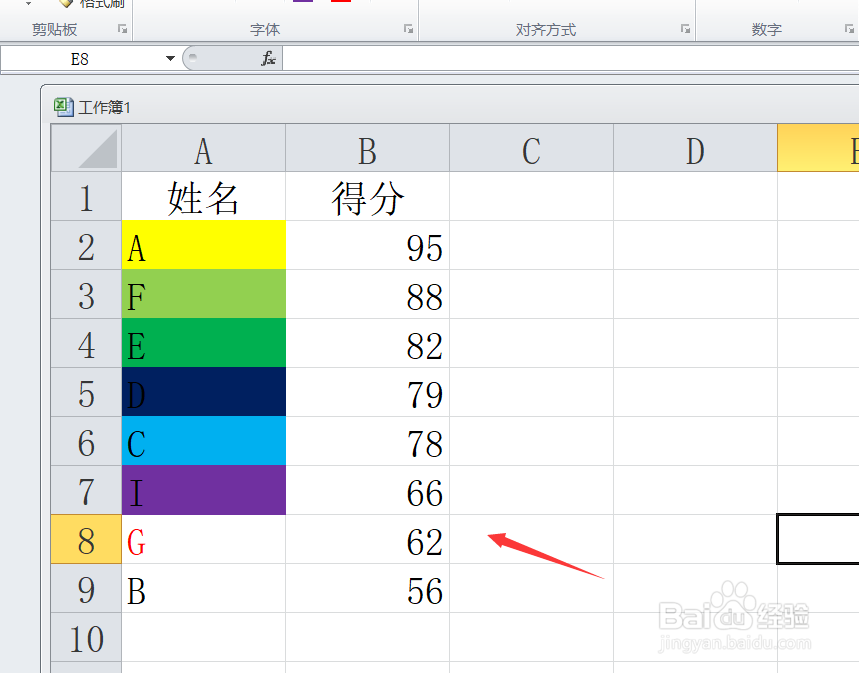This screenshot has height=673, width=859.
Task: Select the score cell 88
Action: coord(367,294)
